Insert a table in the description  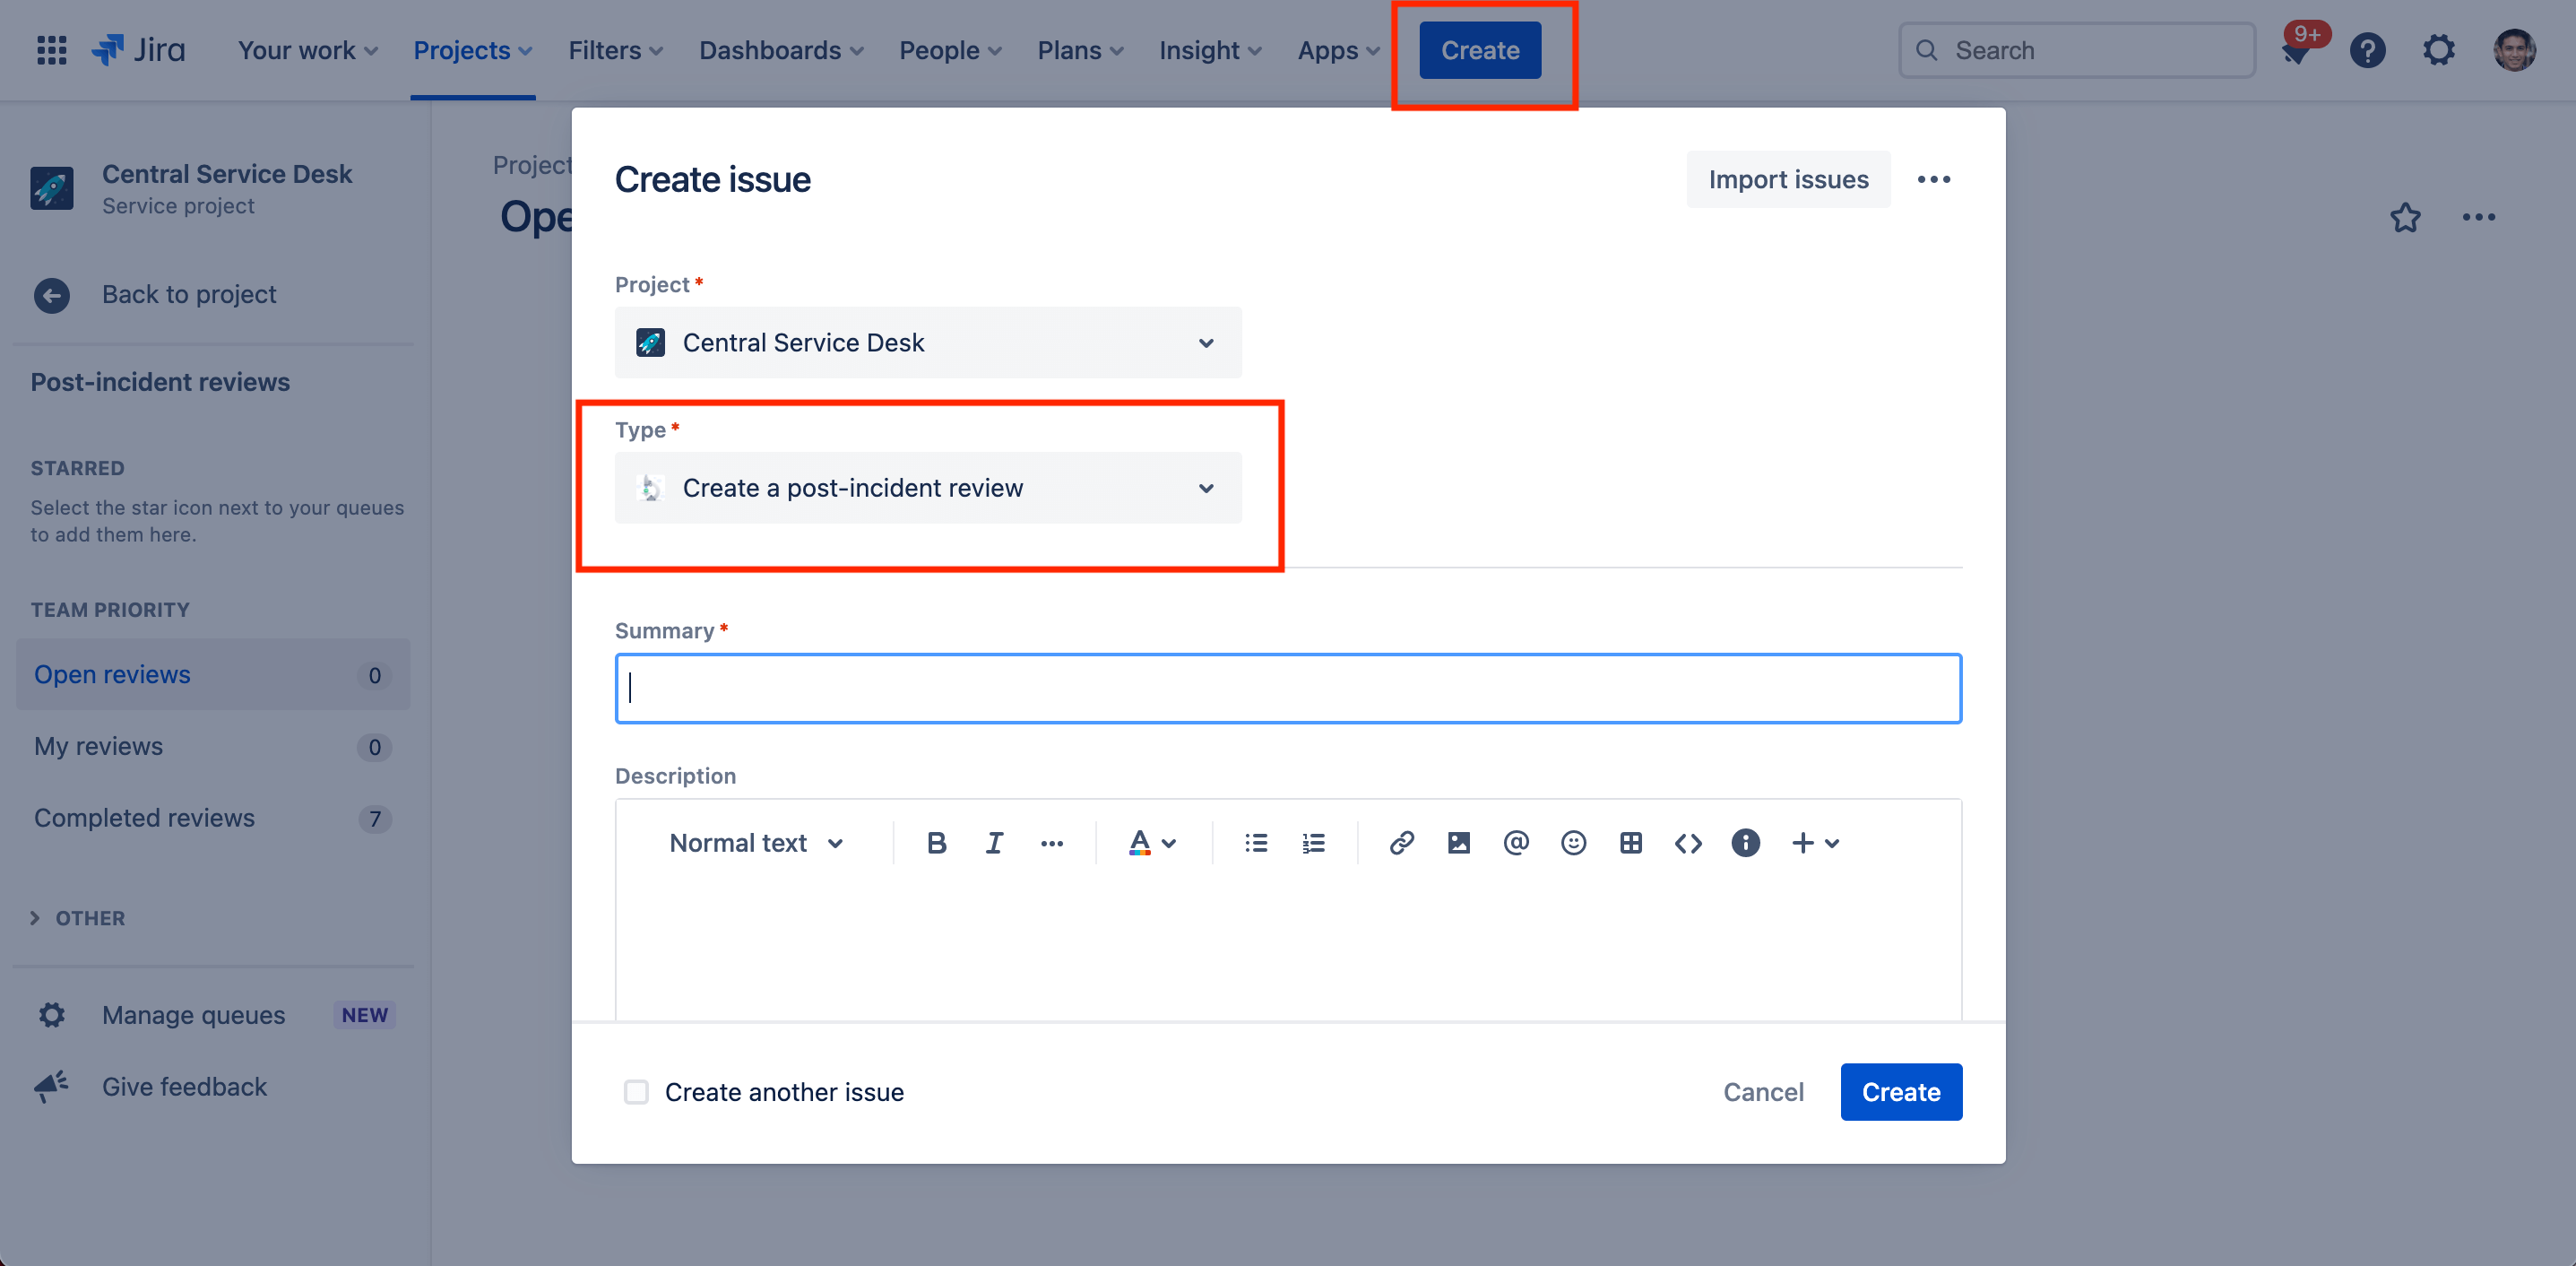1630,842
